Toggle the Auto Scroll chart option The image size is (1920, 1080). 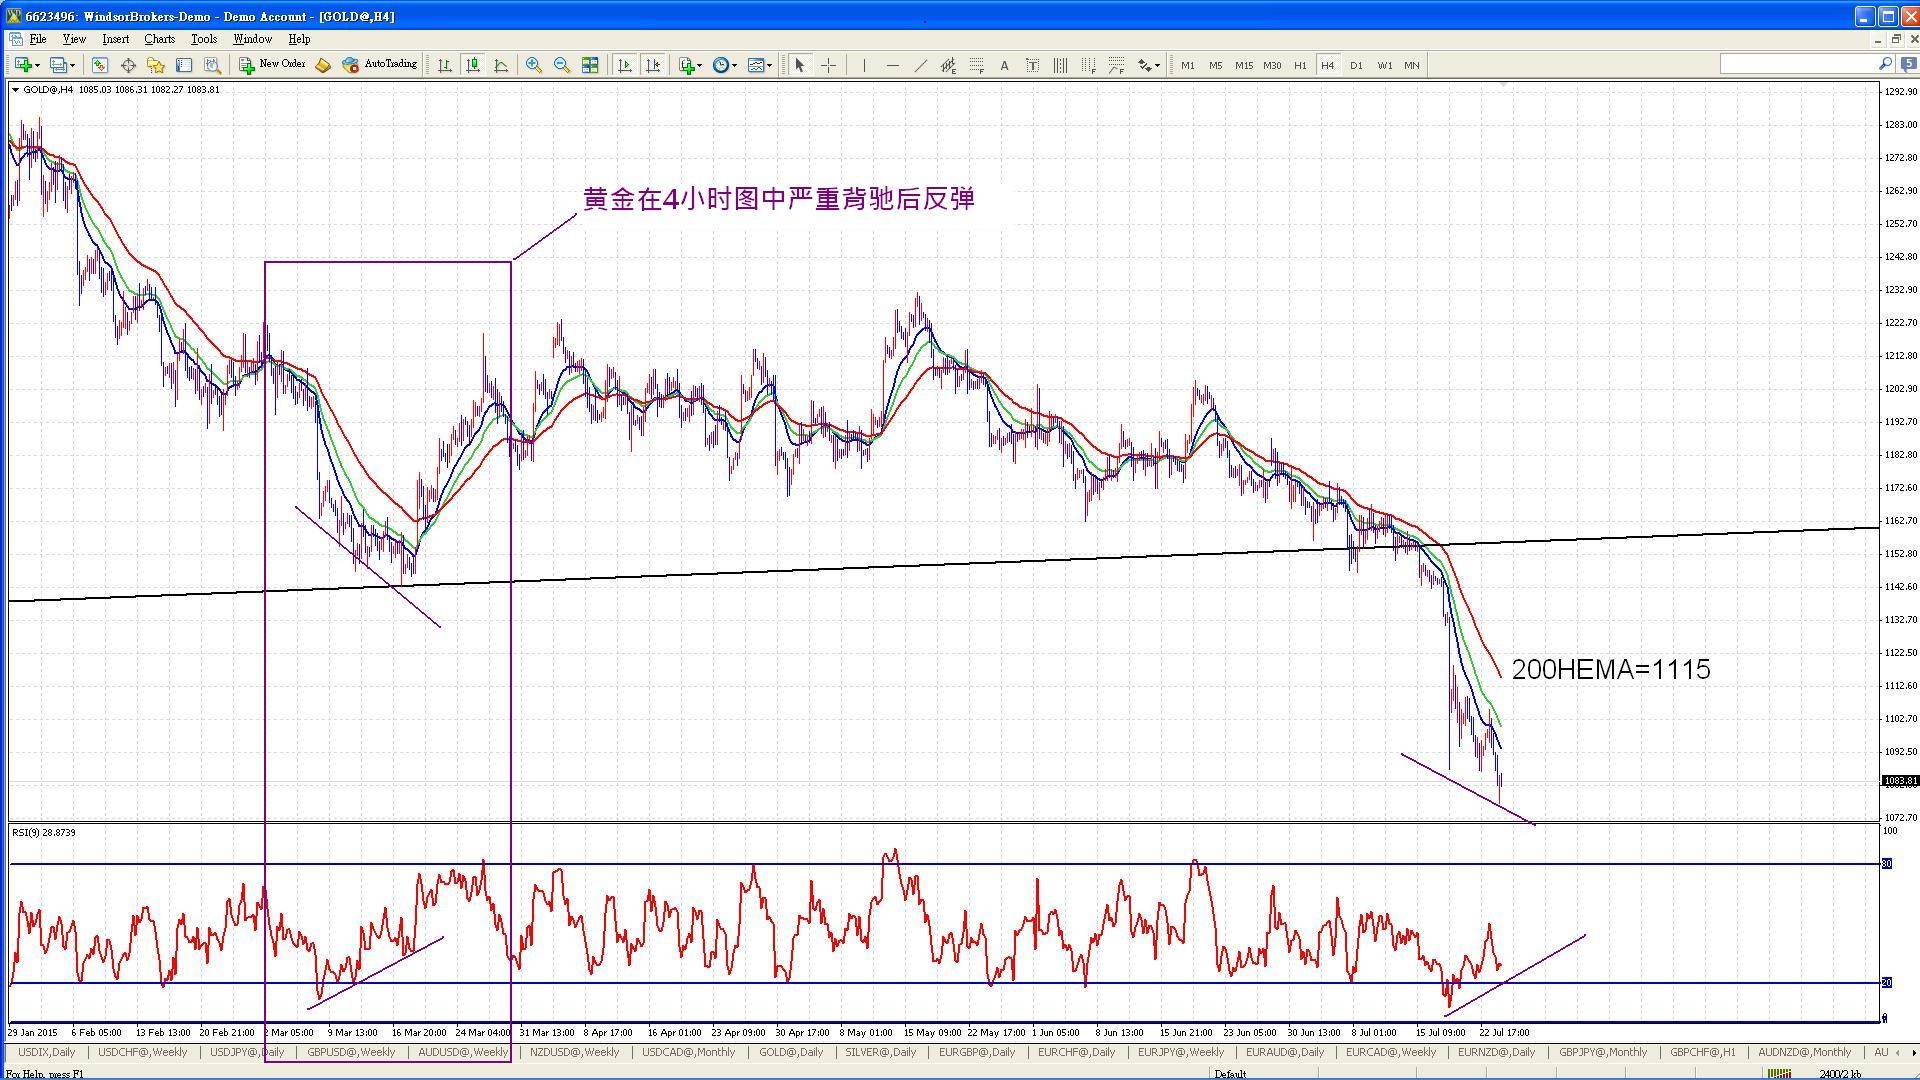[625, 65]
